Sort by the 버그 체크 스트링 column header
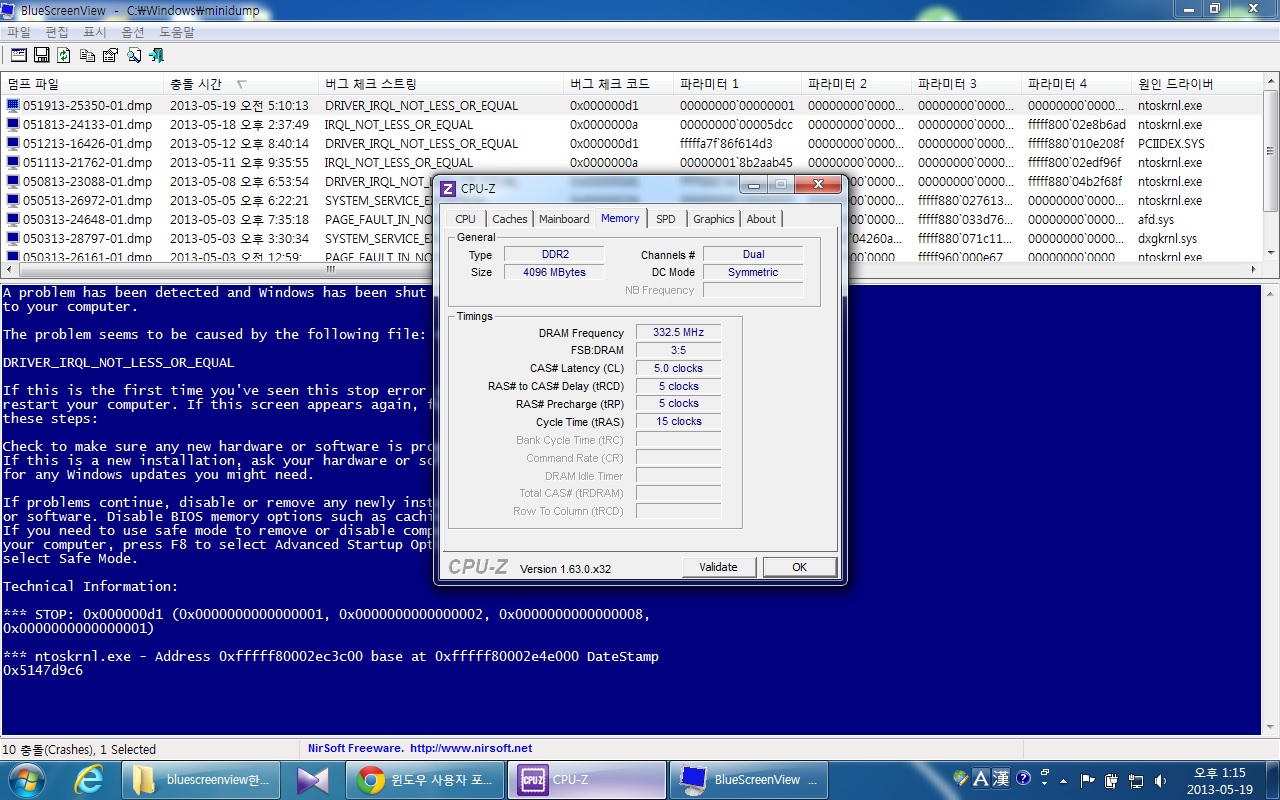The image size is (1280, 800). click(442, 84)
